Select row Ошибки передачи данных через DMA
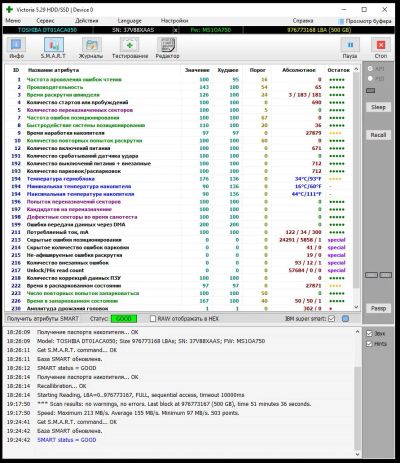Image resolution: width=400 pixels, height=463 pixels. 178,225
